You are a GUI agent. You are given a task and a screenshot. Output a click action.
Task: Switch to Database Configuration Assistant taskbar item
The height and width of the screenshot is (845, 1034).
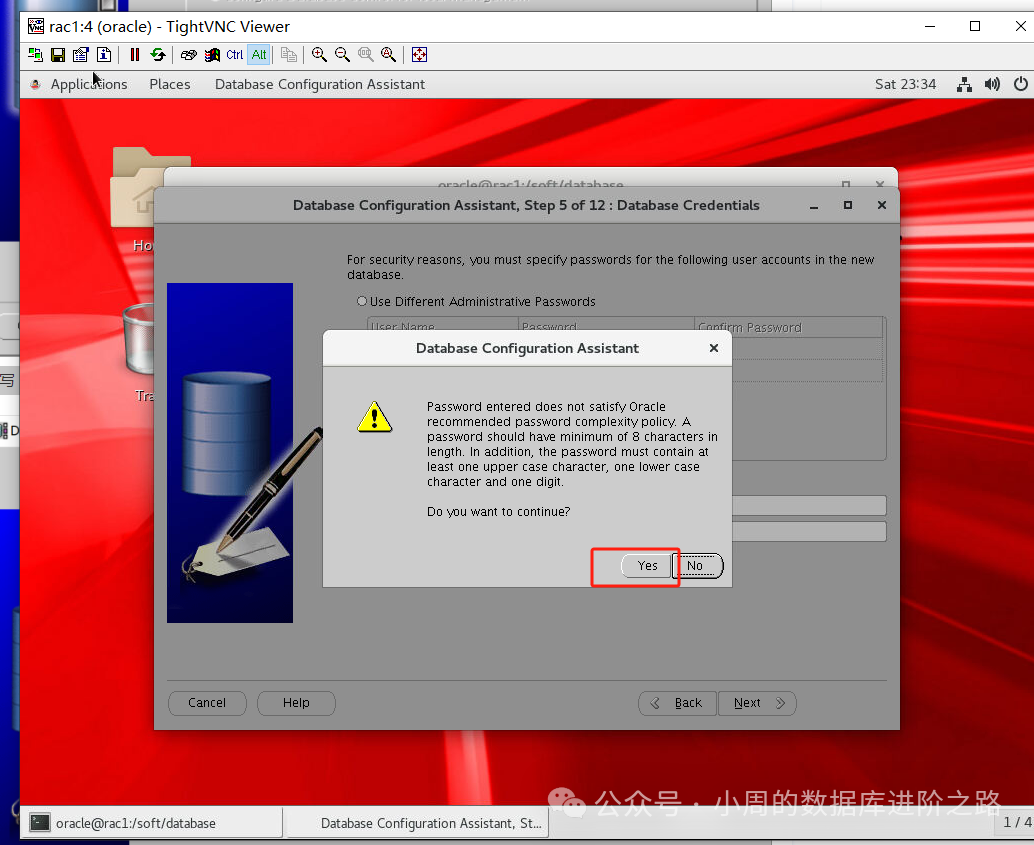(417, 823)
